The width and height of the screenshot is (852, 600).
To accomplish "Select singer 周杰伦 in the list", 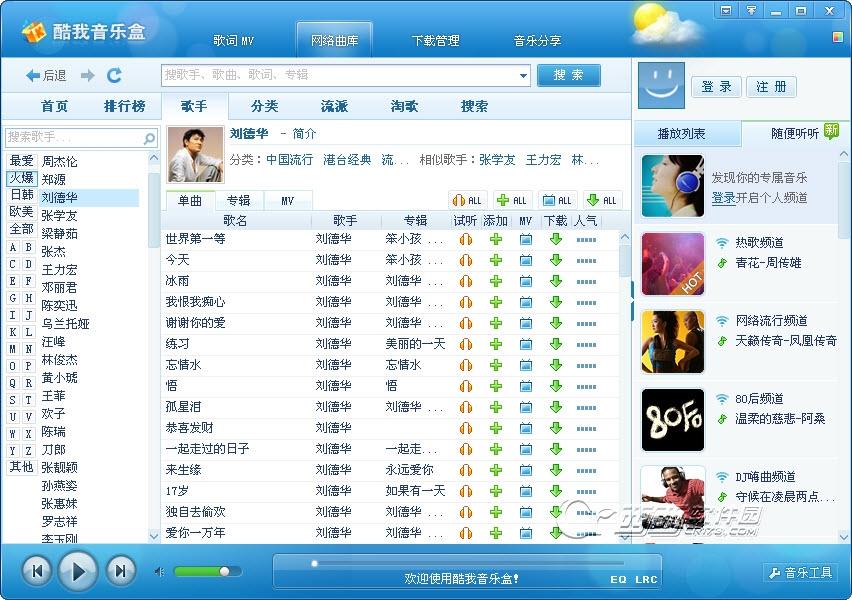I will [x=59, y=161].
